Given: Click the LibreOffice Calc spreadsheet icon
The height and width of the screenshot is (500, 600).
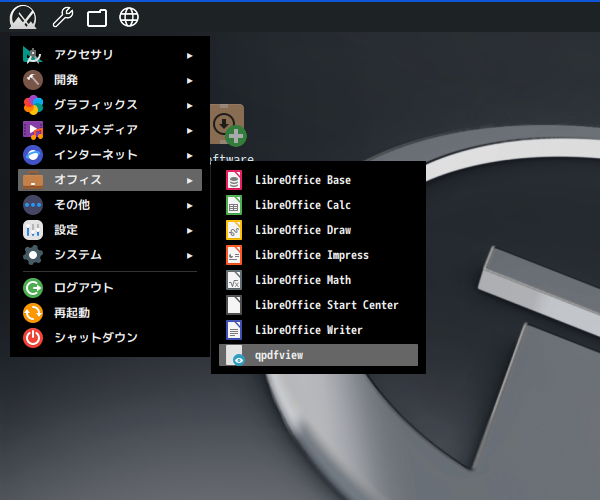Looking at the screenshot, I should coord(234,205).
